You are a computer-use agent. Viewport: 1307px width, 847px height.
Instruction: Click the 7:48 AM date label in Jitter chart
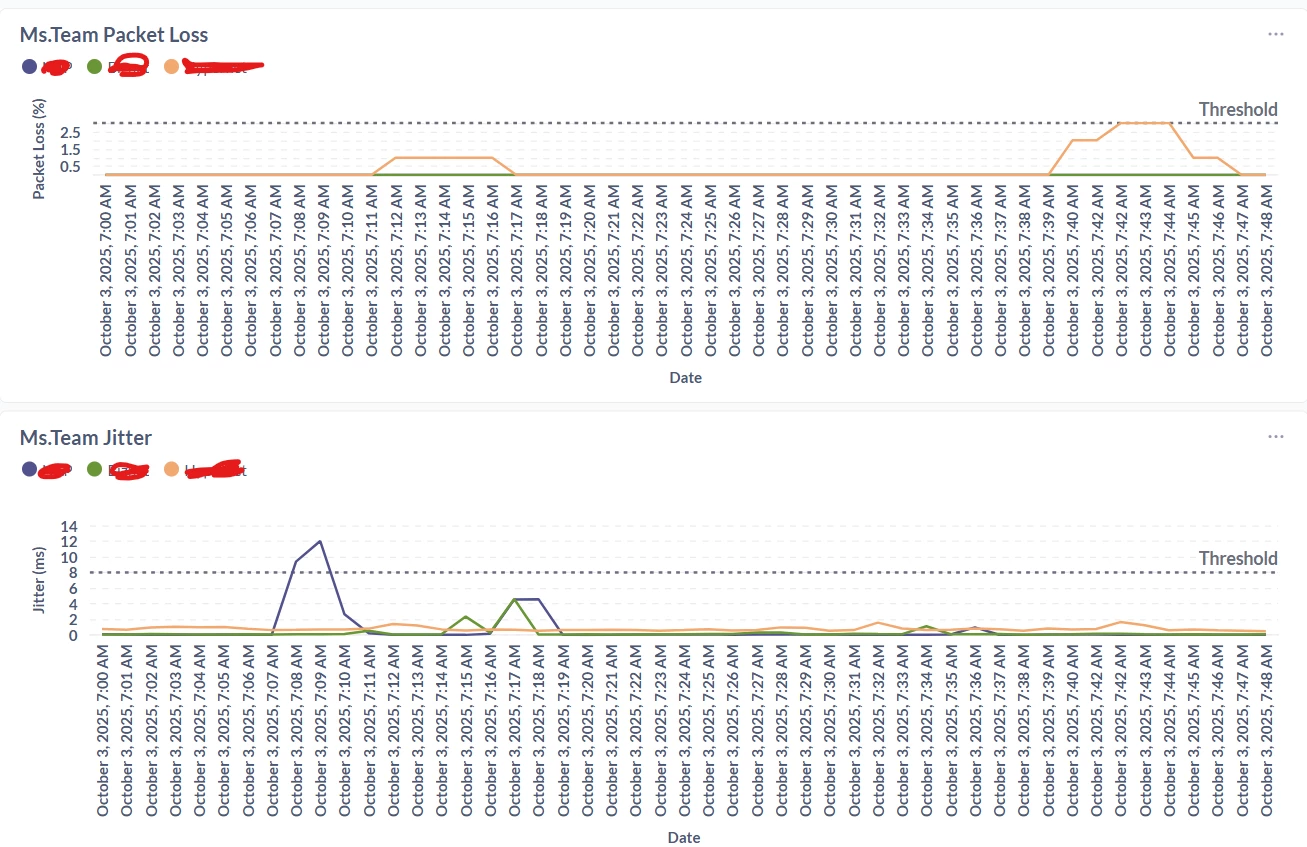click(1268, 730)
